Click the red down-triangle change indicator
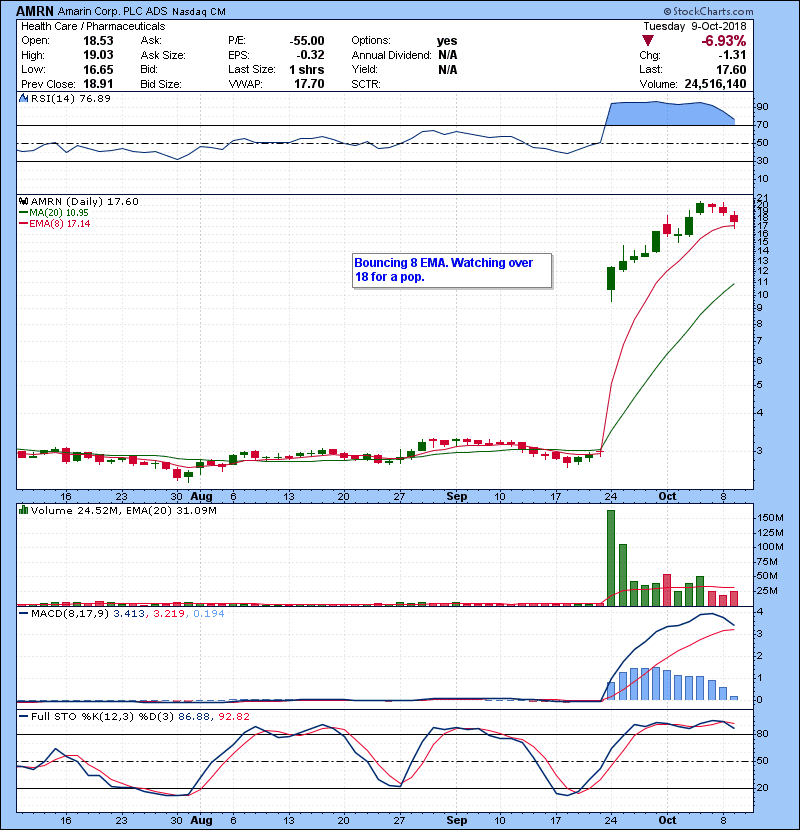 click(x=648, y=41)
